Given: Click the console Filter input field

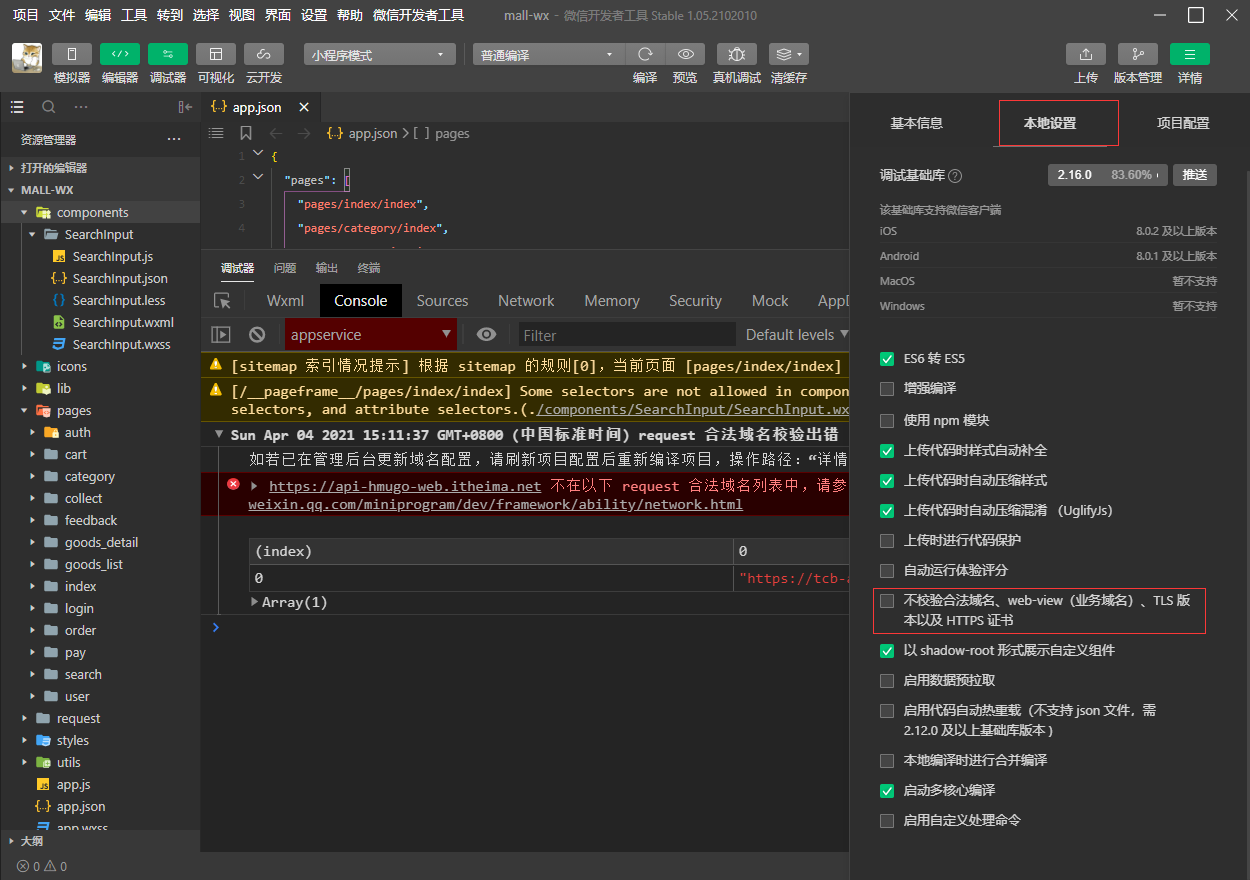Looking at the screenshot, I should tap(627, 335).
